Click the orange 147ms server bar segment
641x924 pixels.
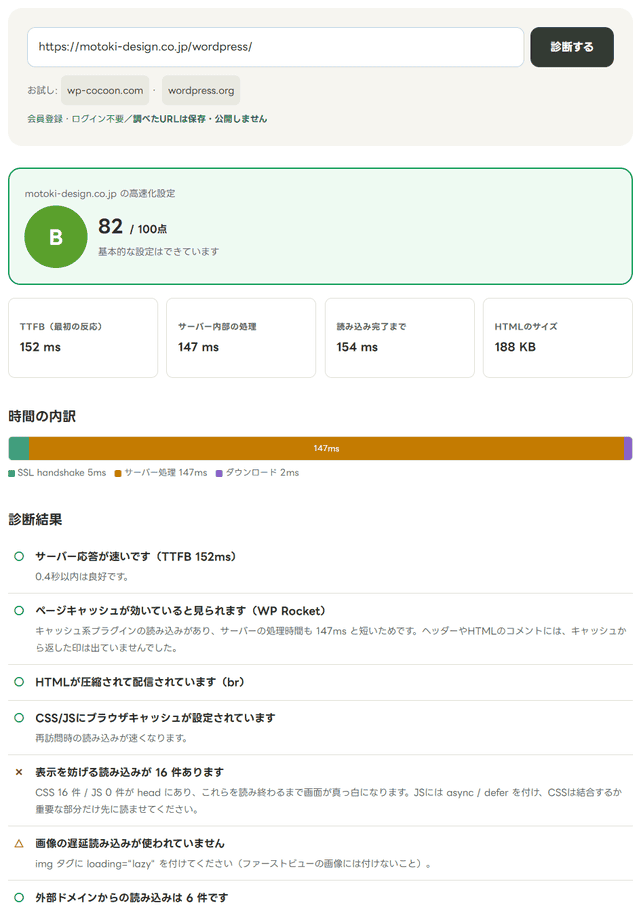point(326,448)
